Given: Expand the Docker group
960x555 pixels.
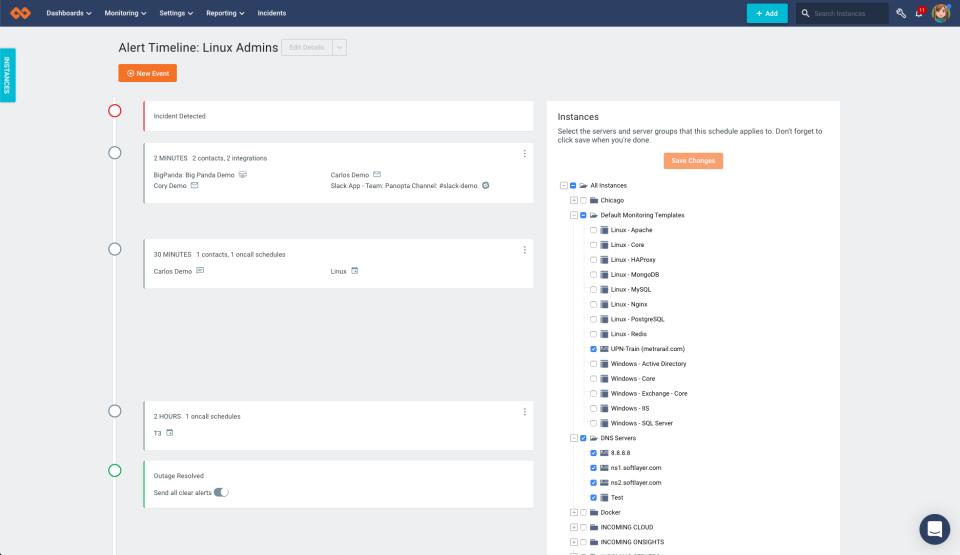Looking at the screenshot, I should [x=573, y=512].
